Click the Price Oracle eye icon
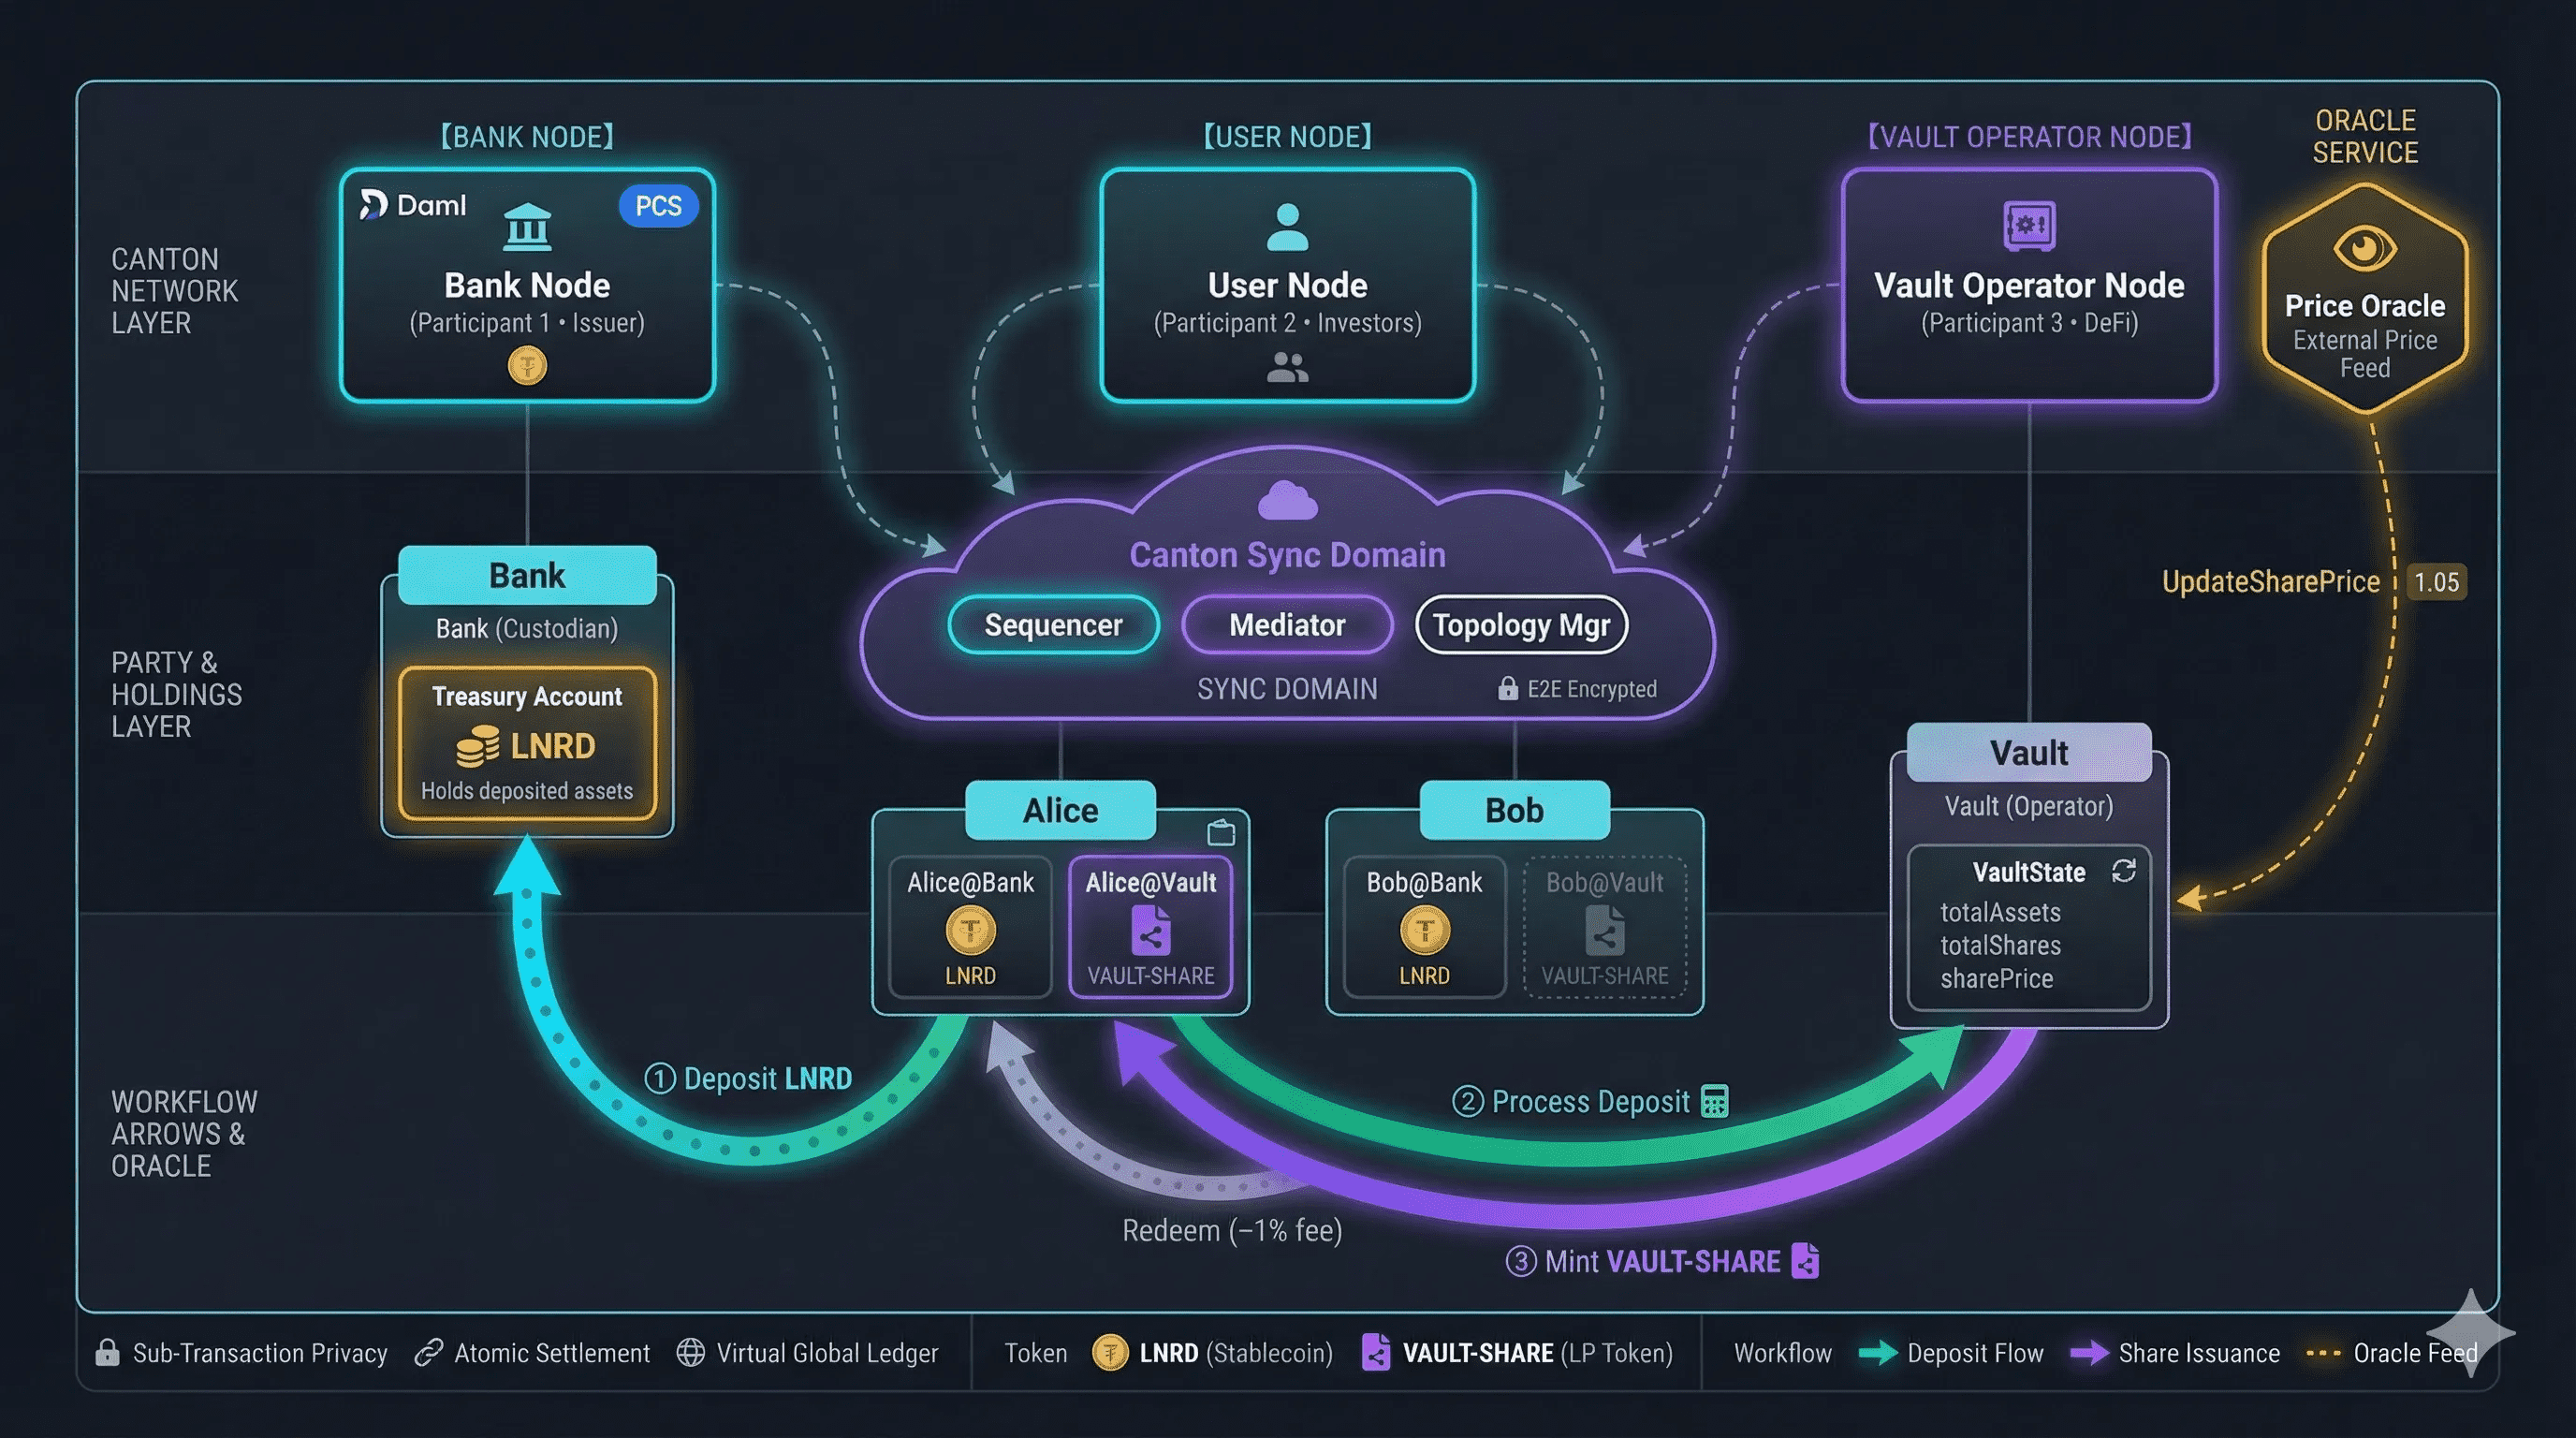 [x=2364, y=247]
